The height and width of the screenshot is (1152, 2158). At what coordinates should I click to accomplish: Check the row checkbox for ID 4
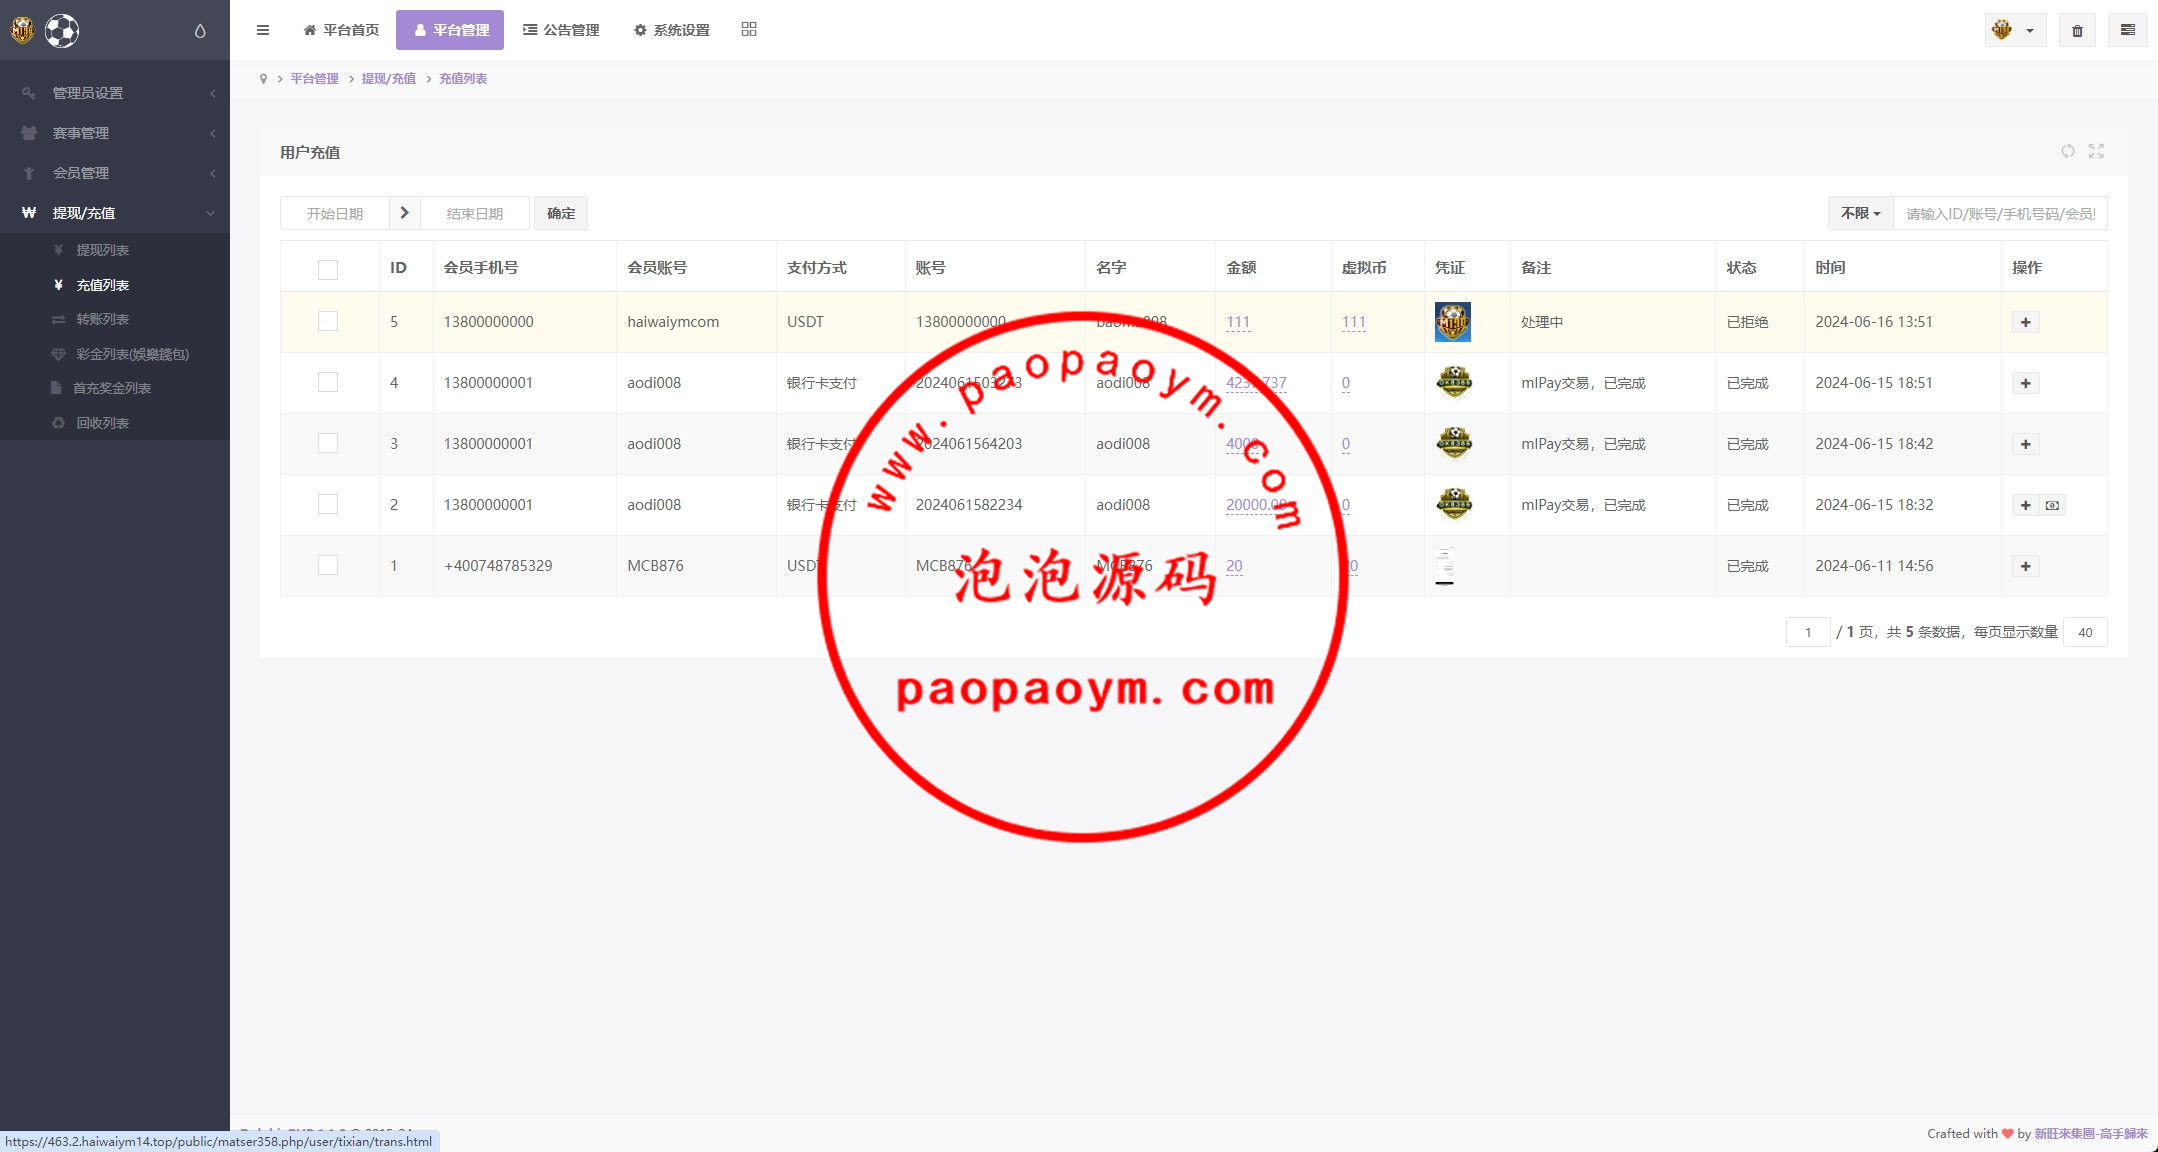tap(328, 382)
